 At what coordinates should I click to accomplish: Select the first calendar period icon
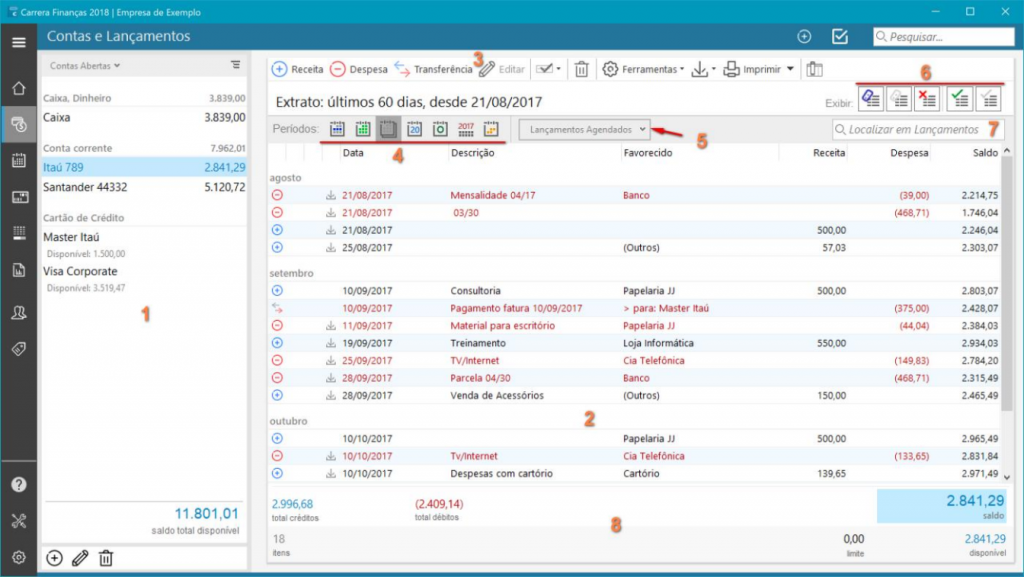click(337, 129)
